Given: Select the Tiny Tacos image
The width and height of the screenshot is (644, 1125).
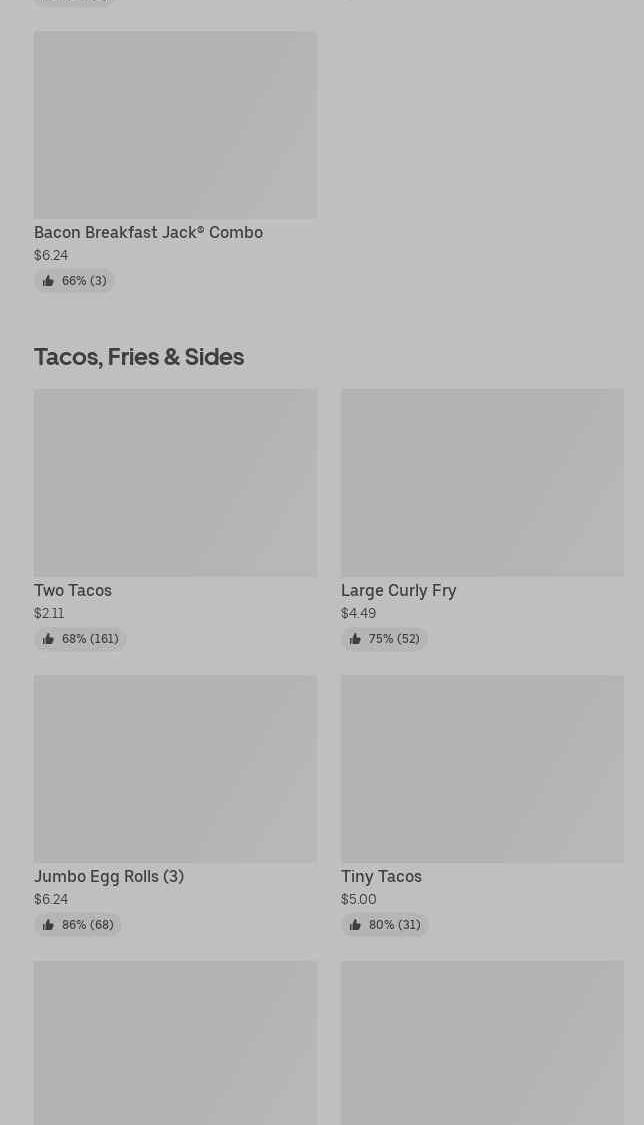Looking at the screenshot, I should [x=482, y=768].
